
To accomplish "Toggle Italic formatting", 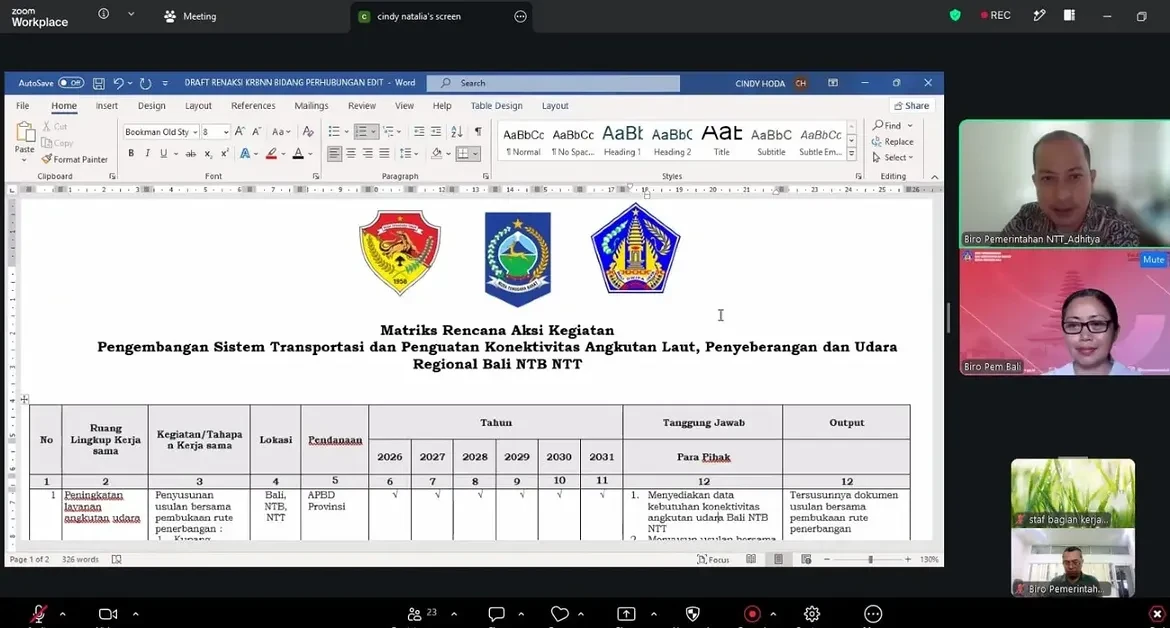I will (x=147, y=154).
